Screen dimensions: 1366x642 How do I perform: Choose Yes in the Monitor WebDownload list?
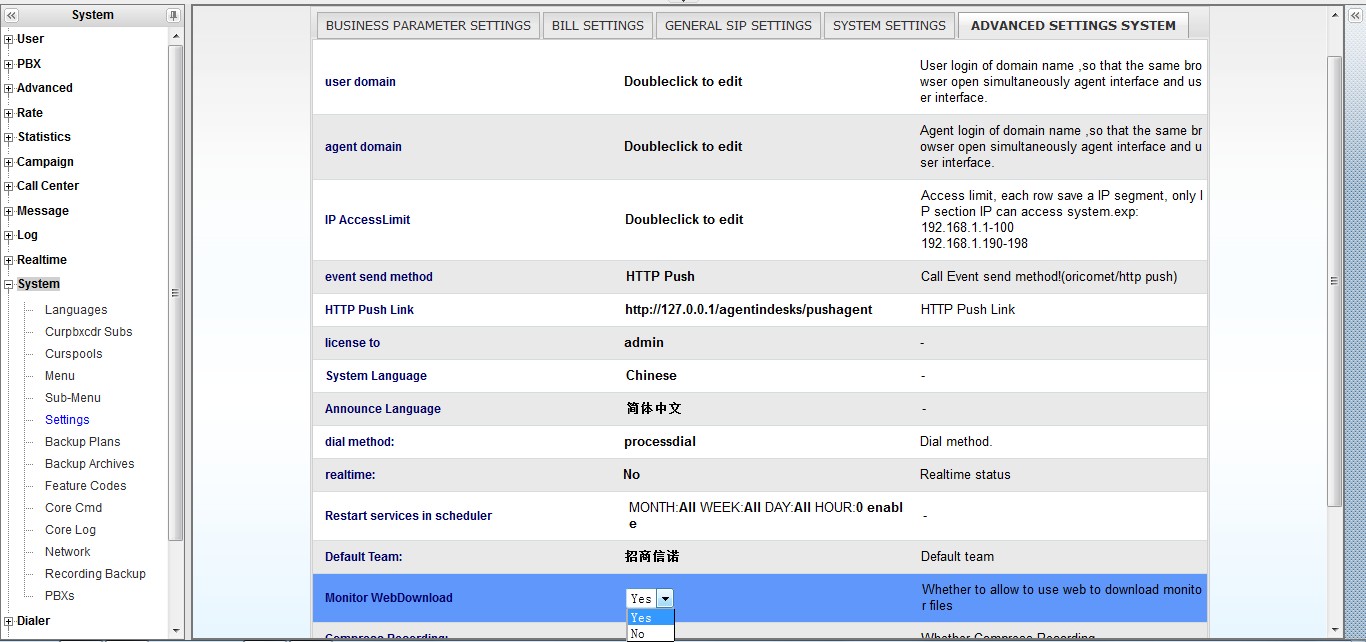click(x=641, y=618)
